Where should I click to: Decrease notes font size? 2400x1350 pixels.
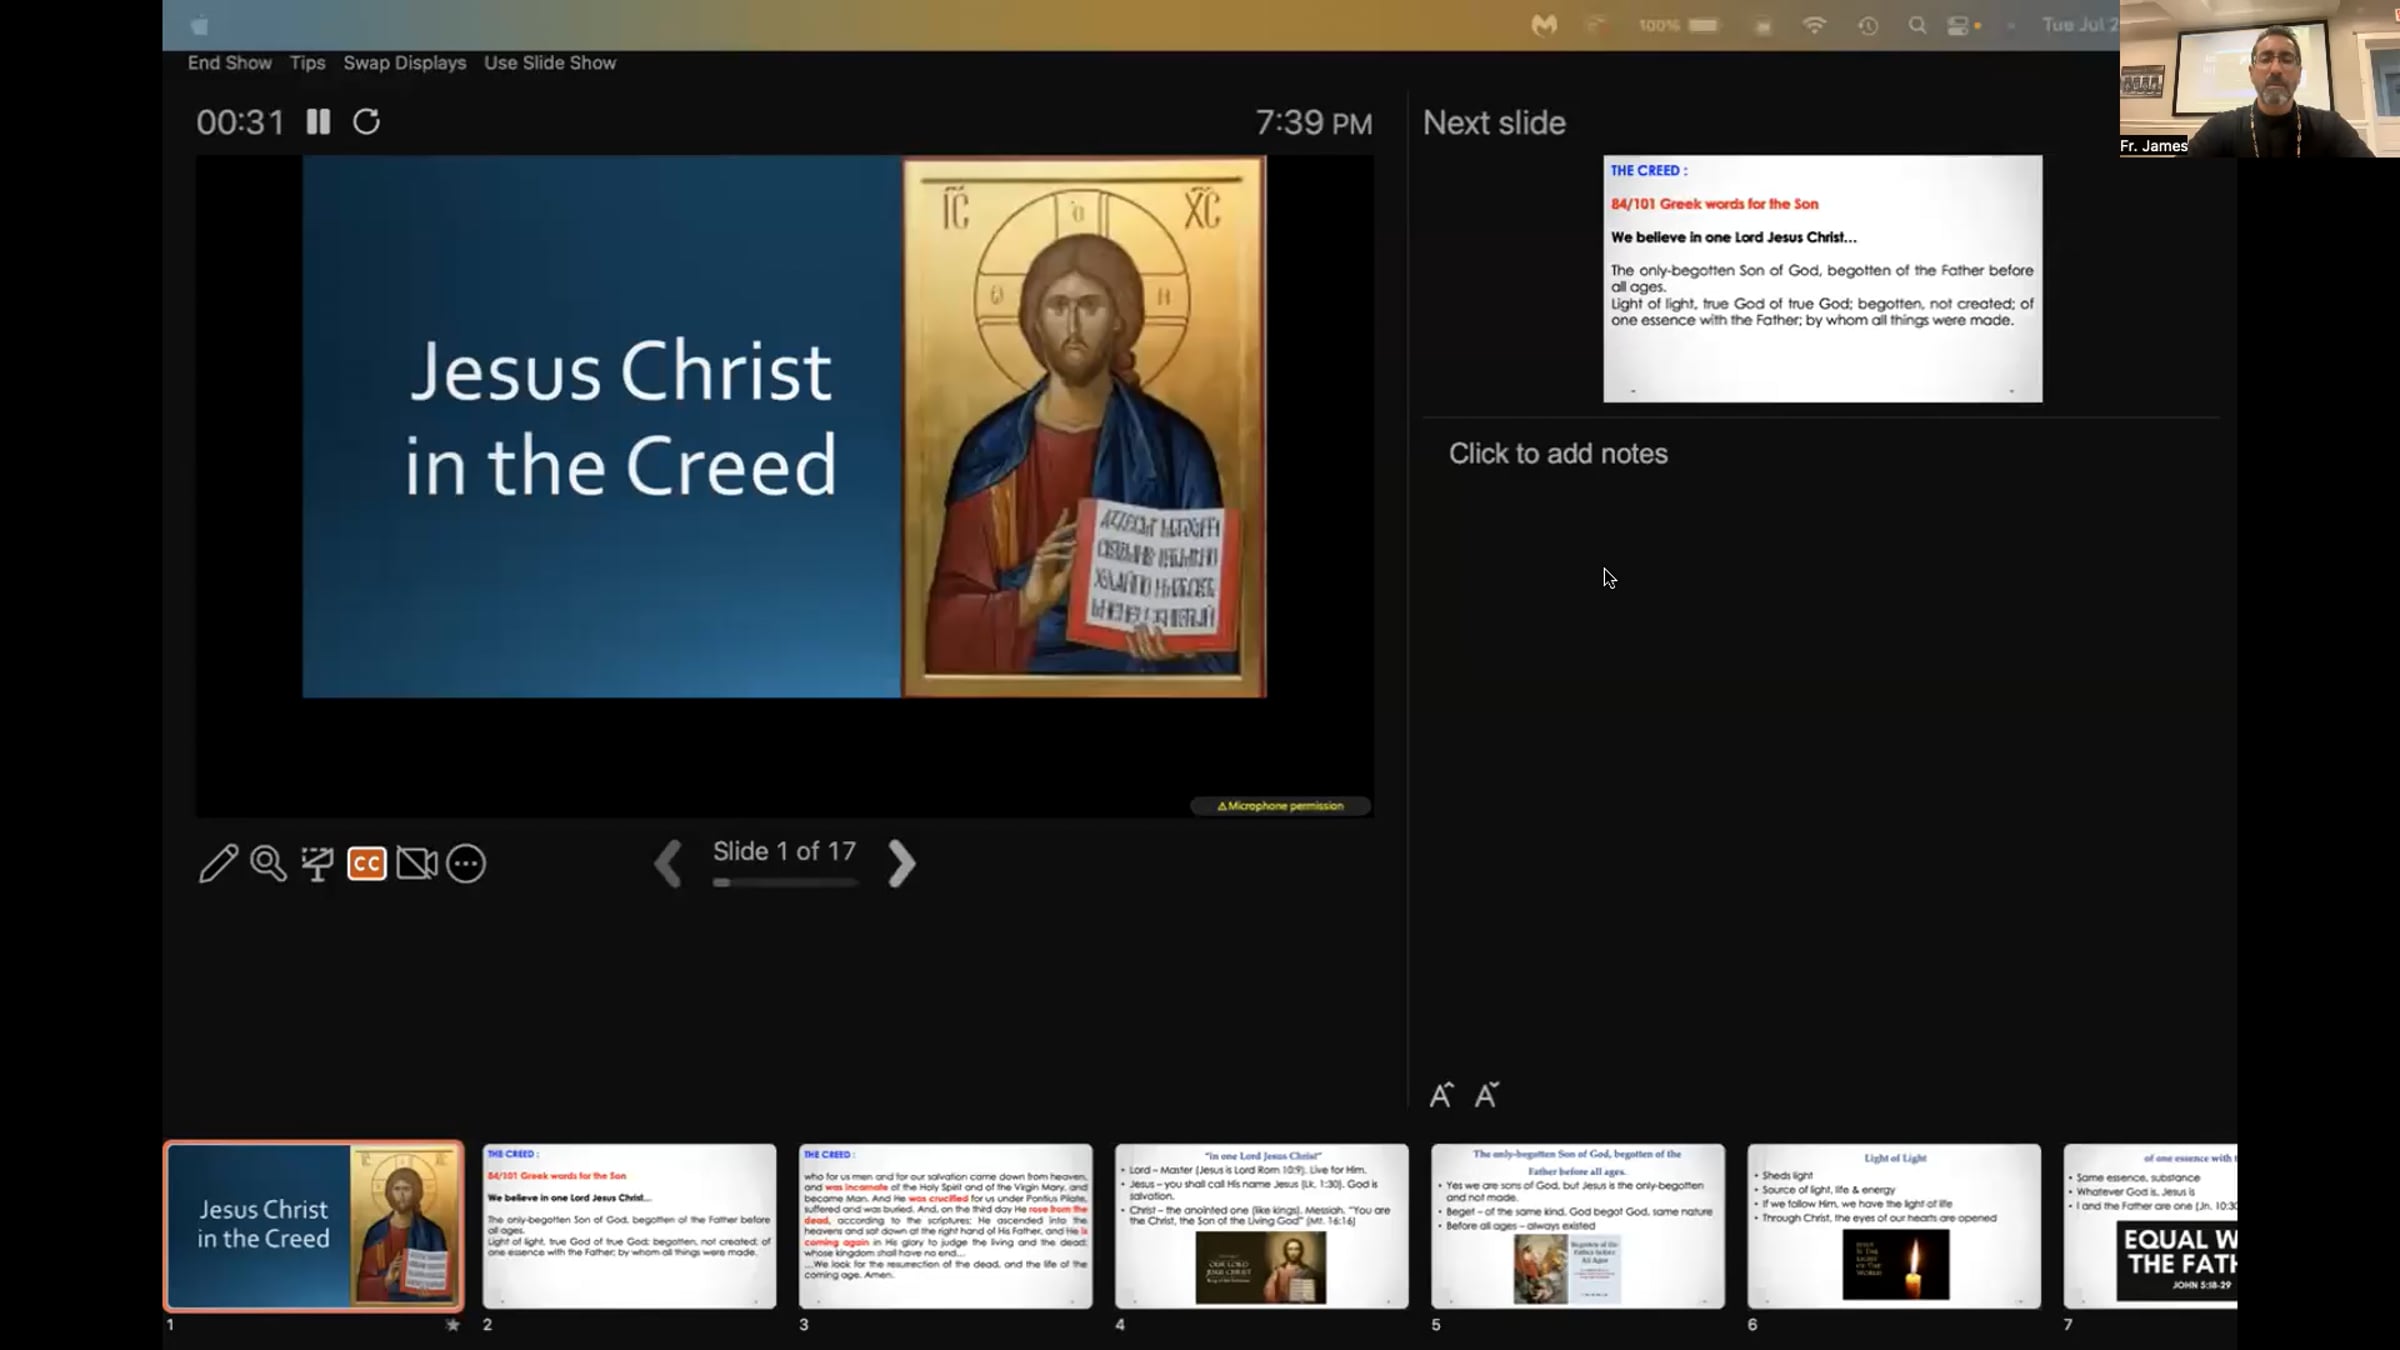point(1487,1095)
